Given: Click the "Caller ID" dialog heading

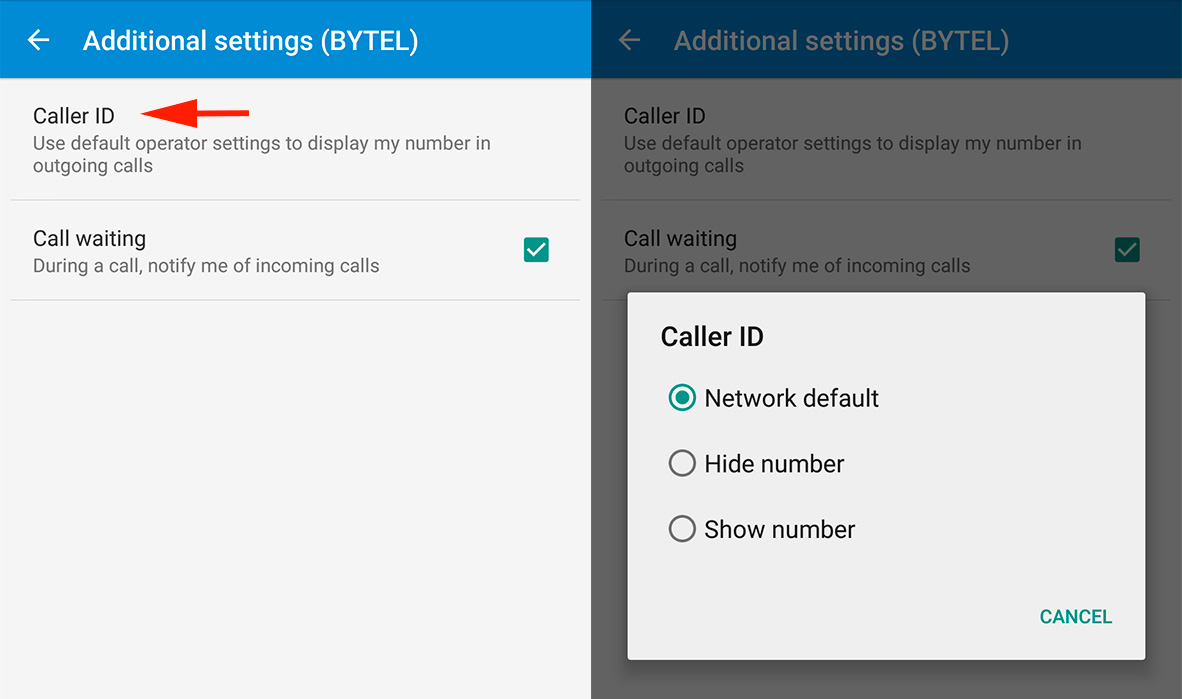Looking at the screenshot, I should [712, 337].
